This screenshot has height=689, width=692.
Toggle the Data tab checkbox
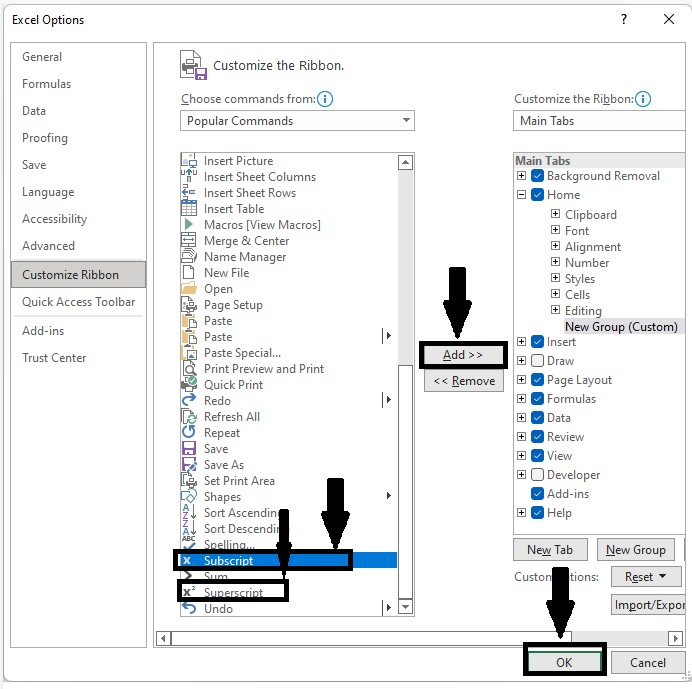point(537,418)
